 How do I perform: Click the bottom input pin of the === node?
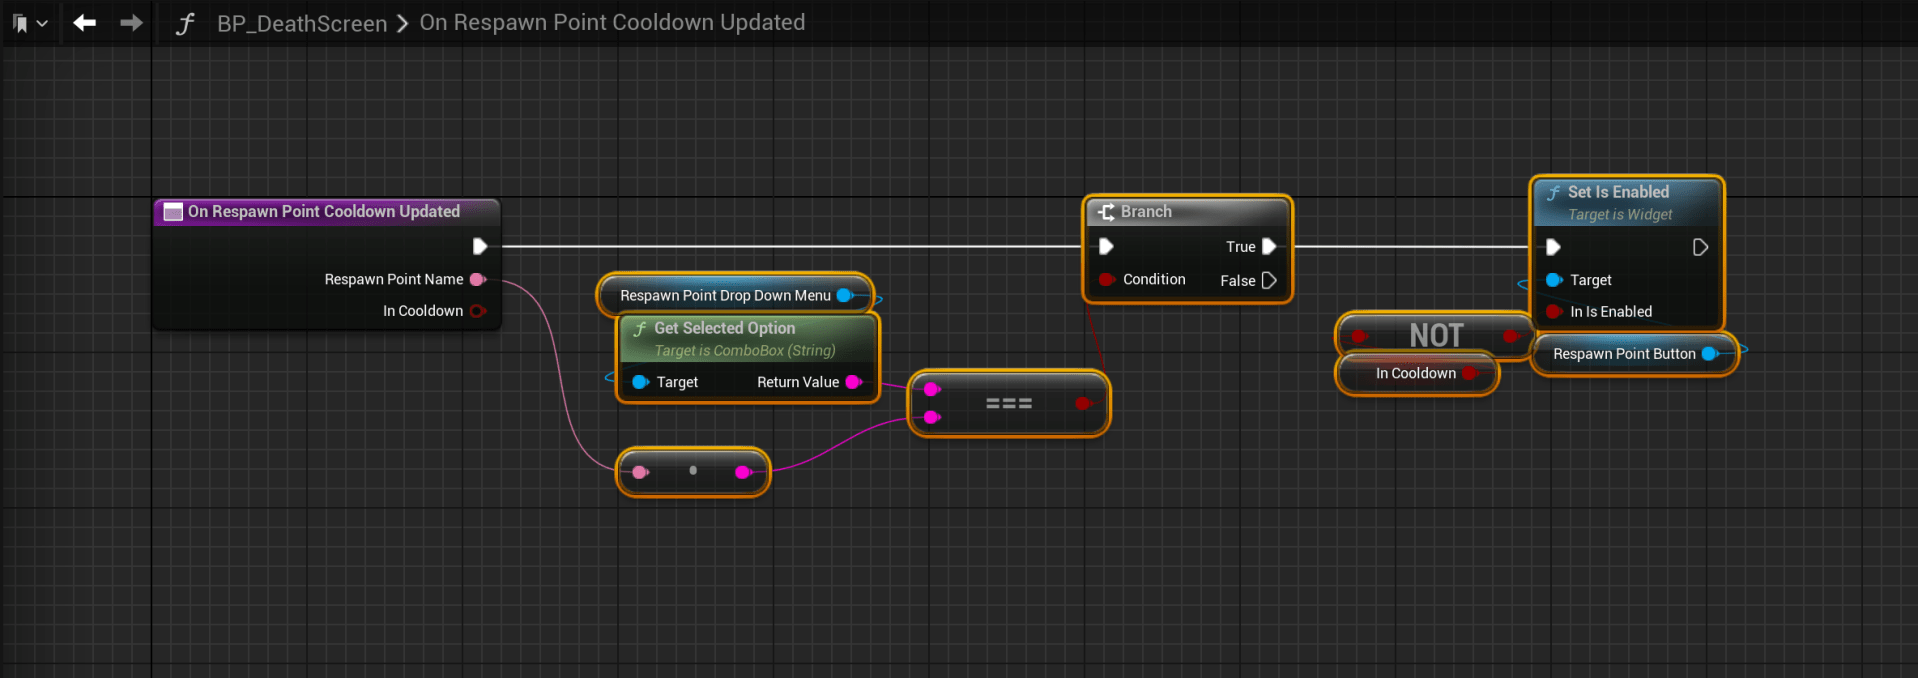tap(931, 417)
